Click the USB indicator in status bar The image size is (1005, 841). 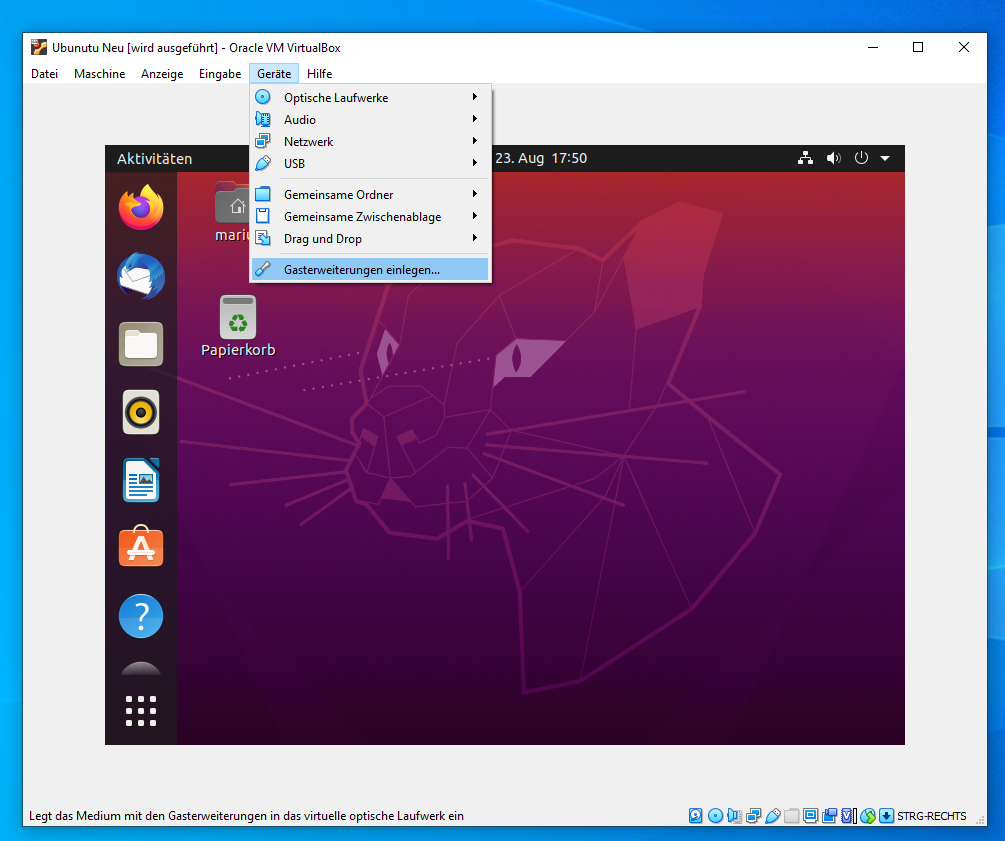773,816
